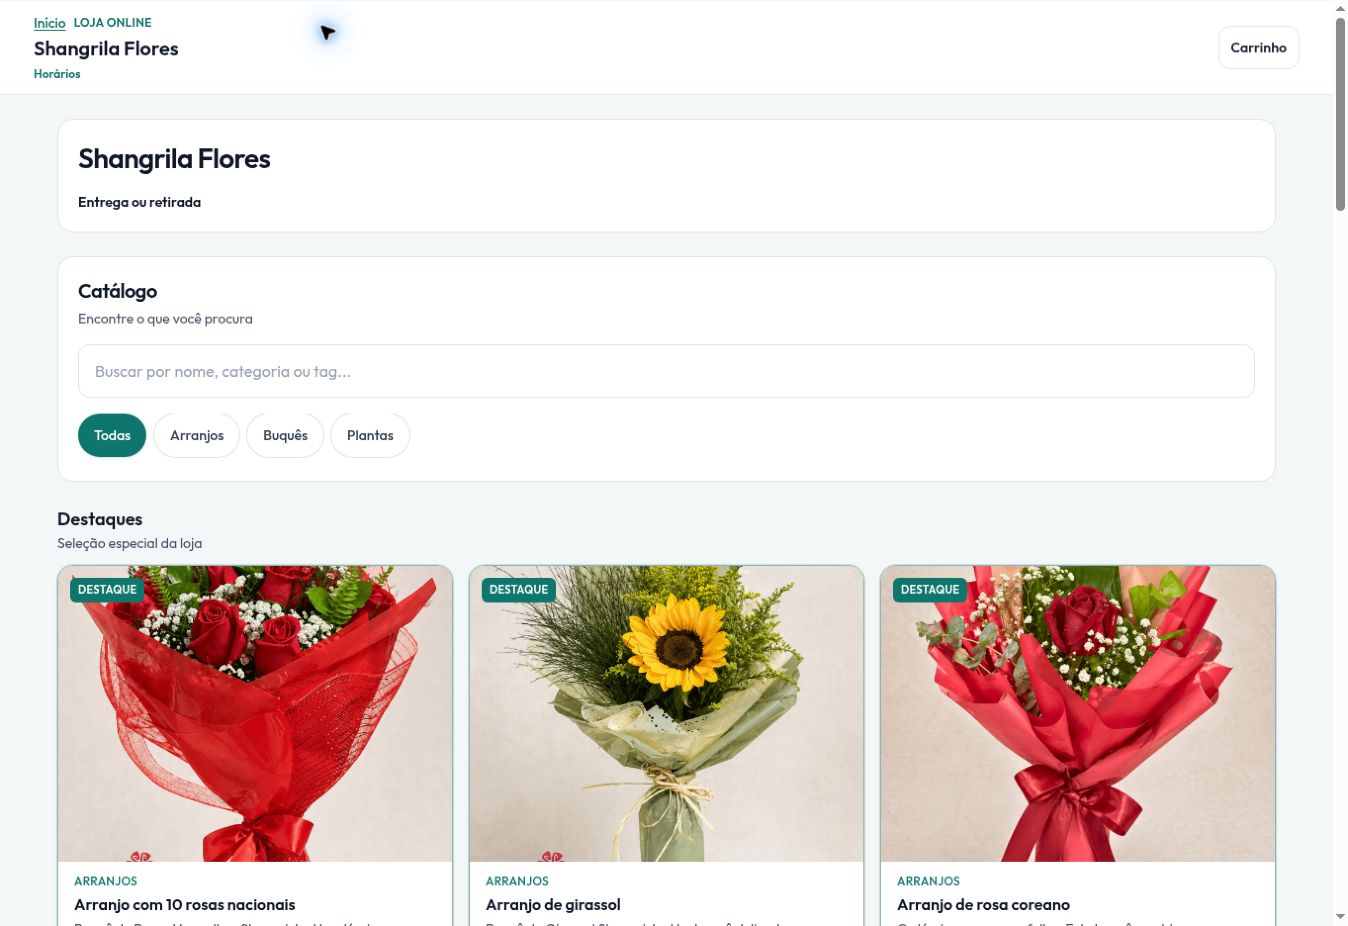Click 'Arranjo de girassol' product title

[x=553, y=905]
